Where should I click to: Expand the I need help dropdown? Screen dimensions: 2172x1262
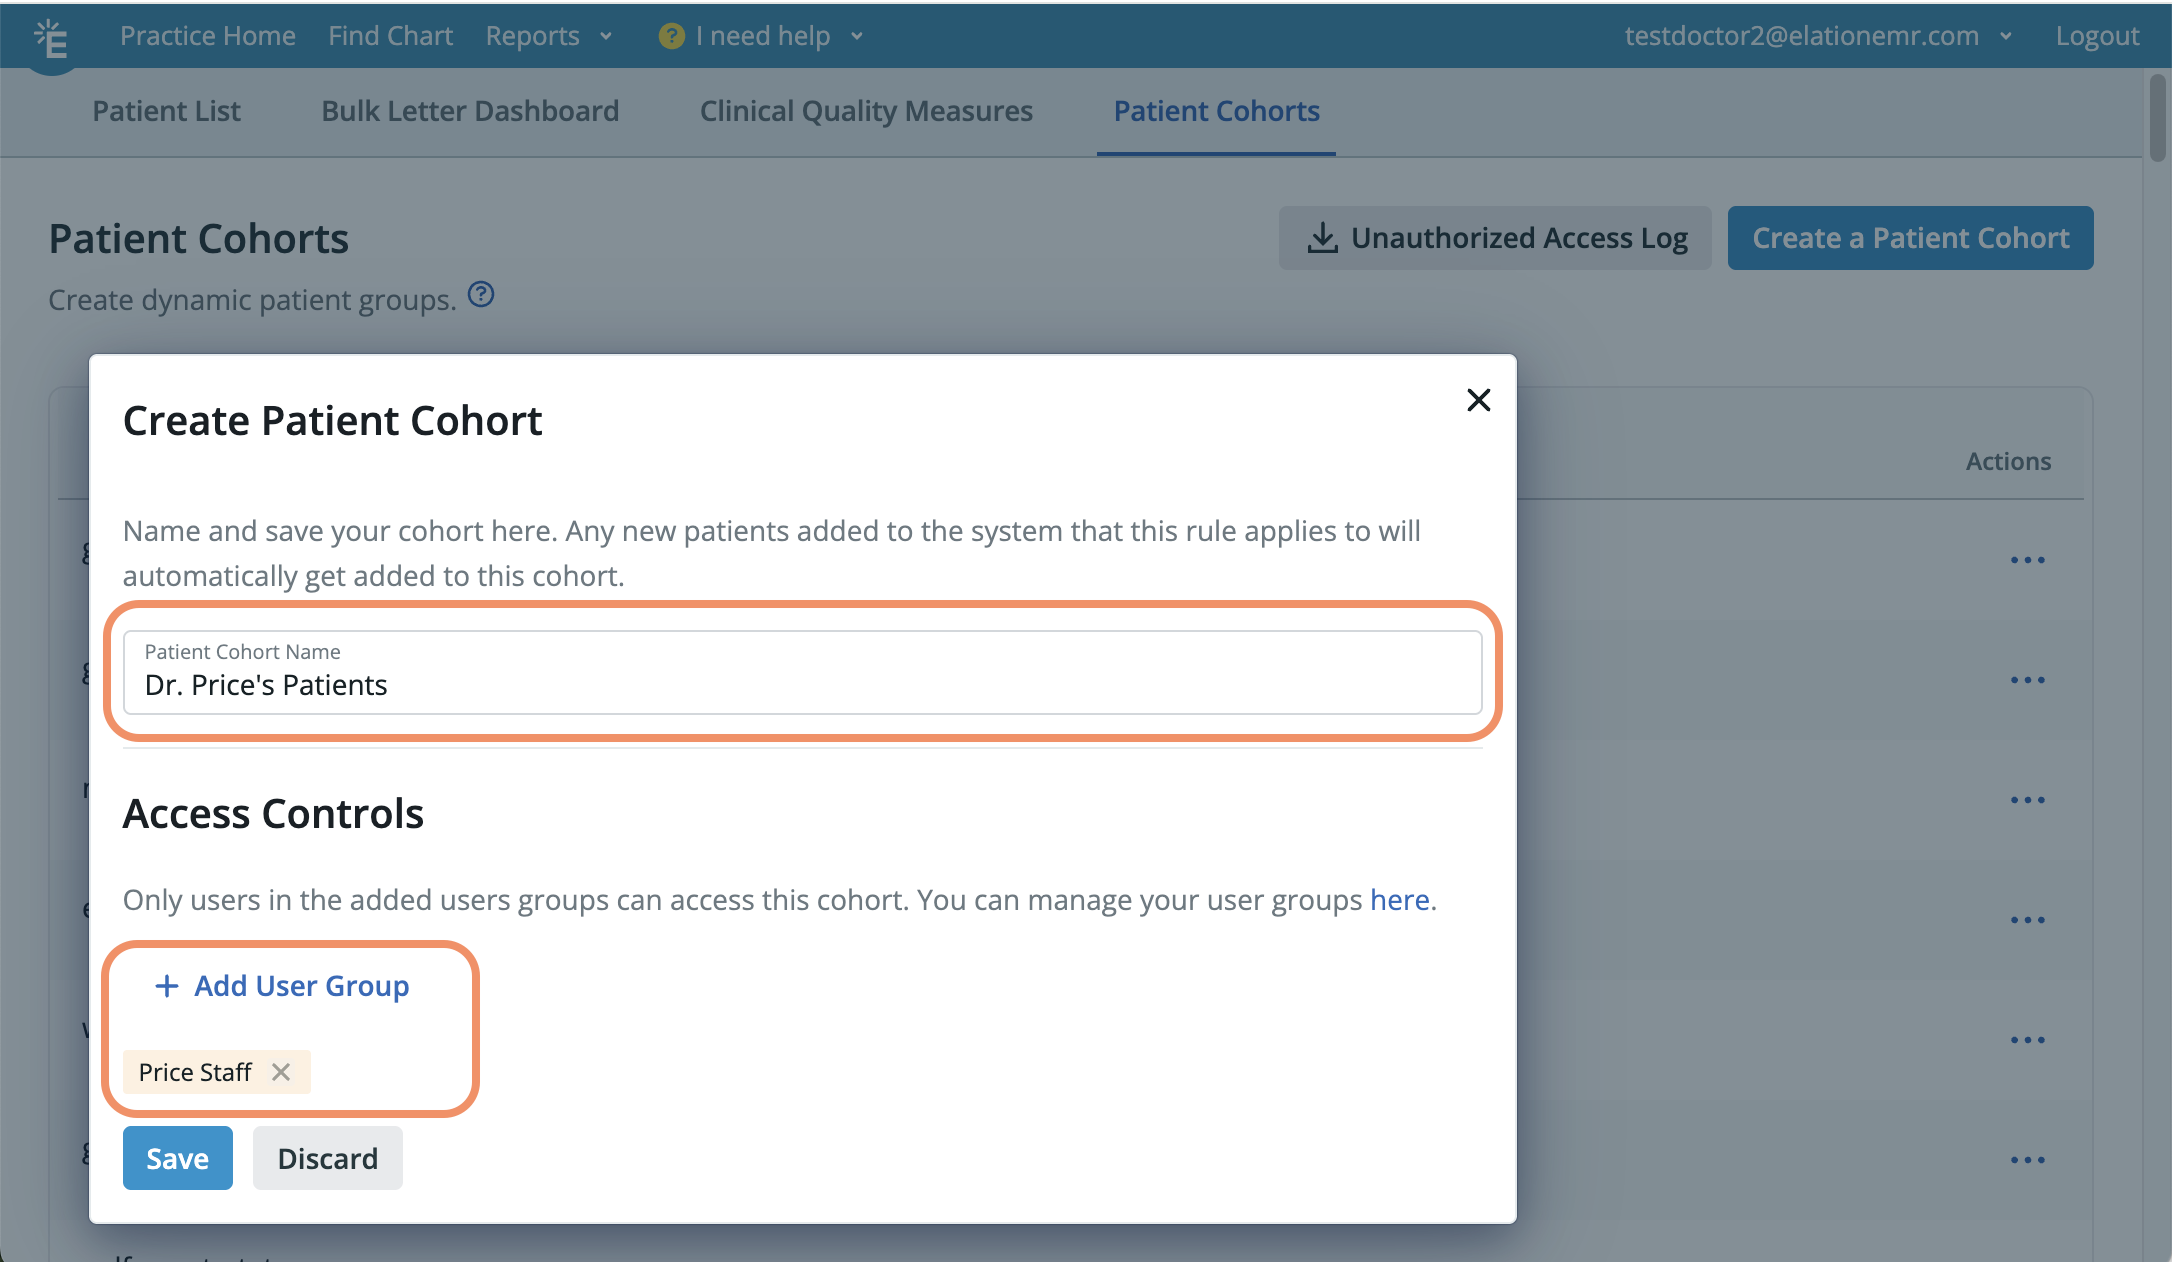point(760,36)
